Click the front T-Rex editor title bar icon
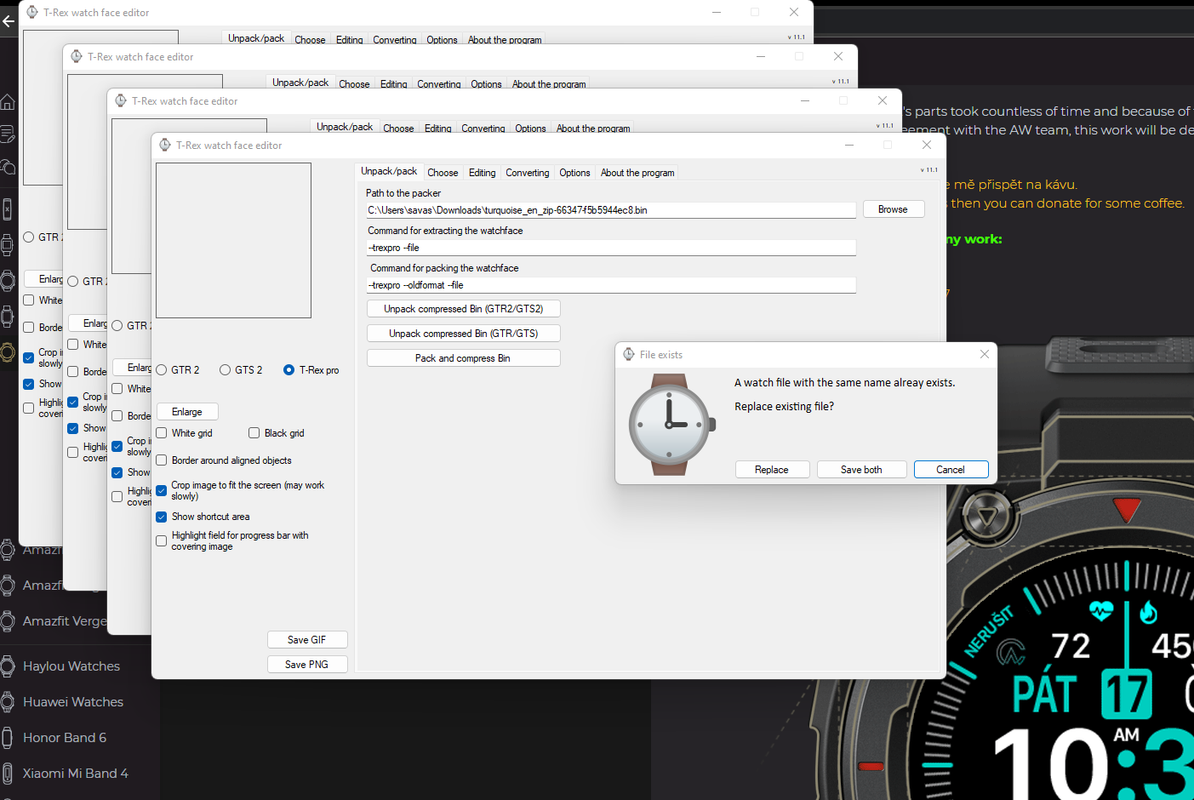The image size is (1194, 800). pos(165,145)
